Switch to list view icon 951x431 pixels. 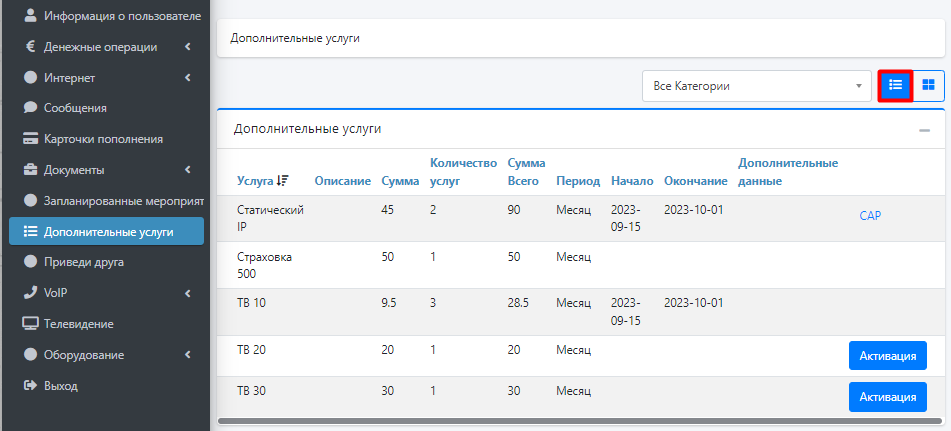coord(895,86)
